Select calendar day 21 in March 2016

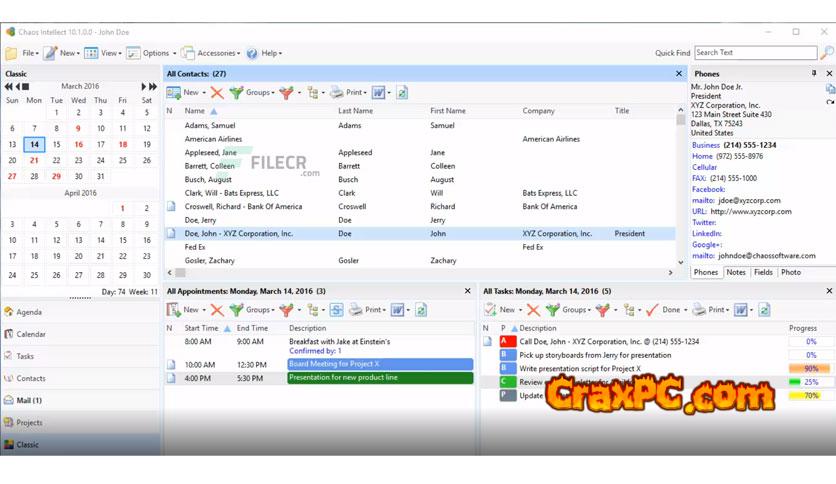pos(34,160)
